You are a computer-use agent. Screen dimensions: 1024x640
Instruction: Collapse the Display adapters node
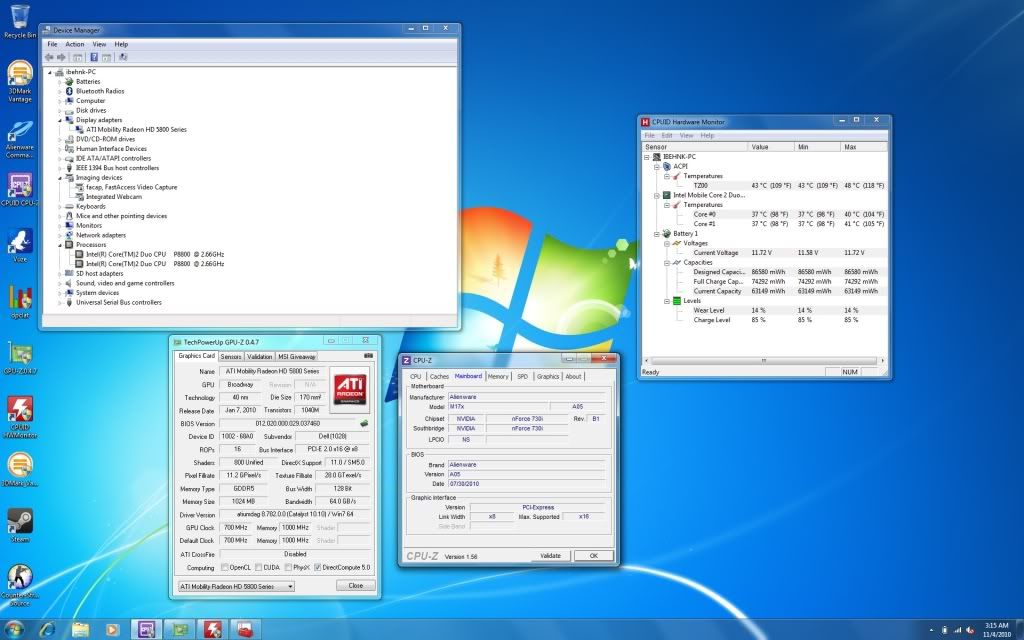[x=60, y=120]
